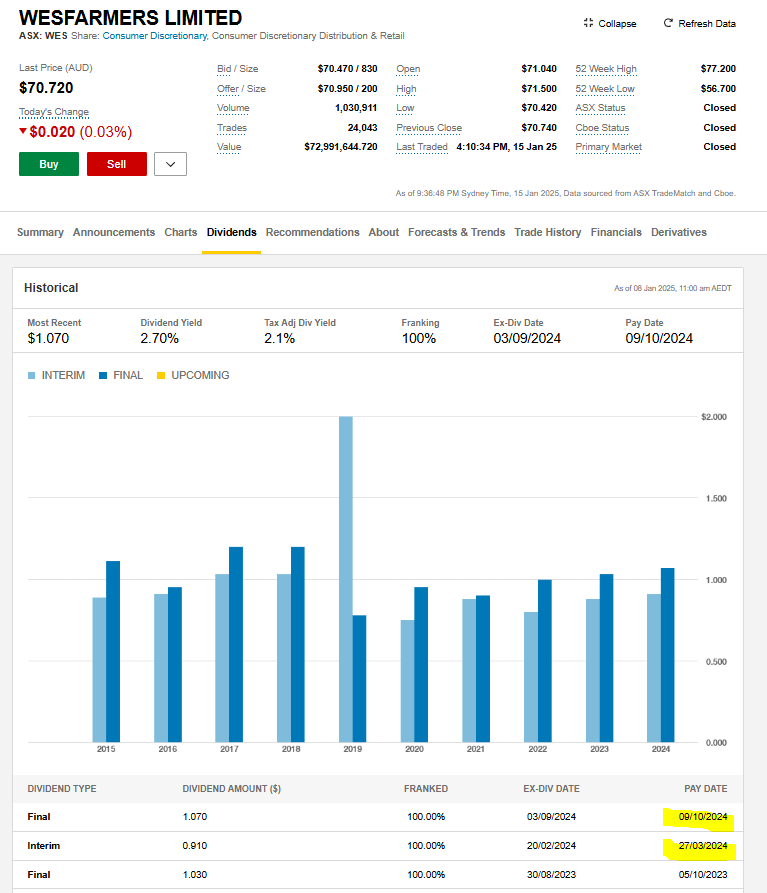Click the Refresh Data icon
This screenshot has height=893, width=767.
click(668, 23)
